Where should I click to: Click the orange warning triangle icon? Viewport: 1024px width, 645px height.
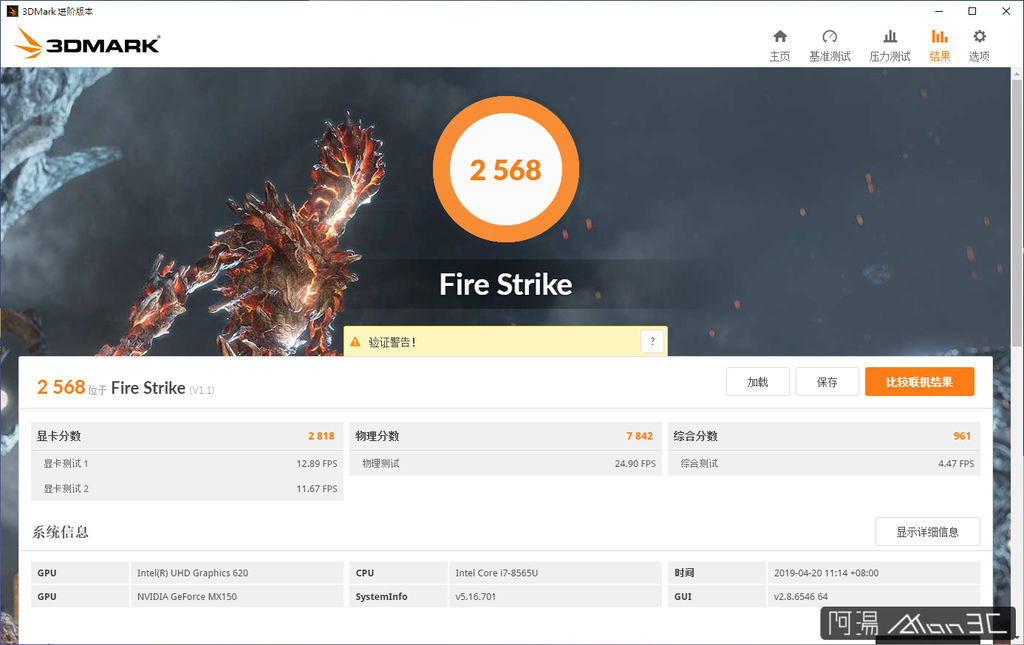355,341
